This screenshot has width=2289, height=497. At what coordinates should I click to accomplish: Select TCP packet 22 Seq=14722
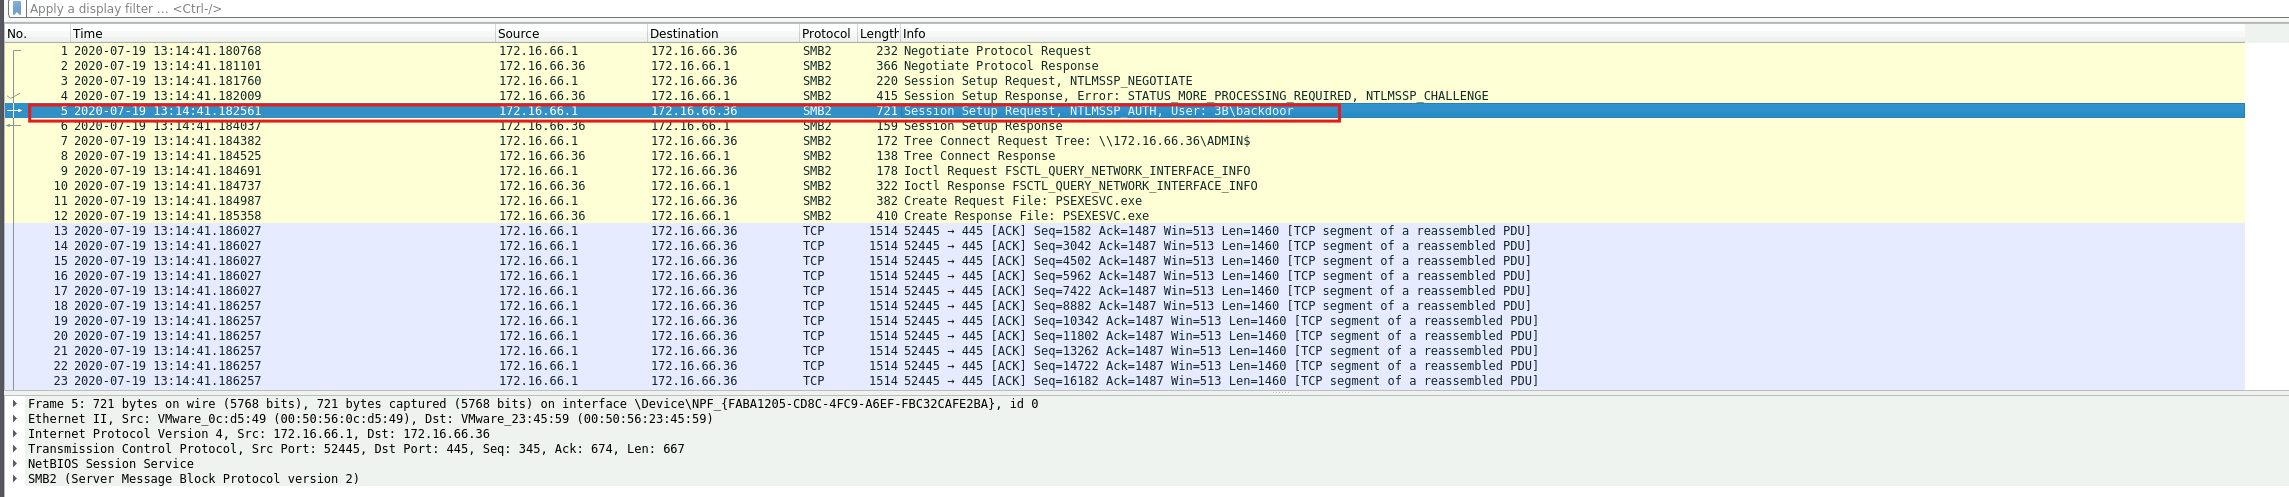coord(1125,366)
